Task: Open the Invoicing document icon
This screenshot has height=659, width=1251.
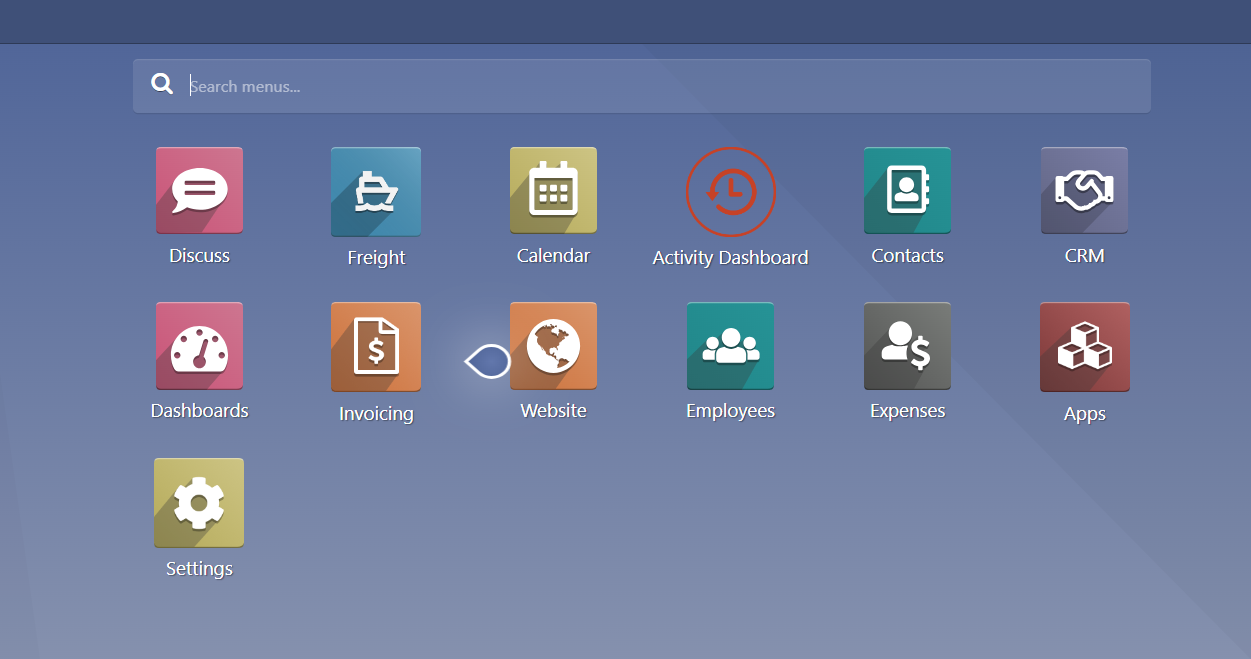Action: tap(376, 347)
